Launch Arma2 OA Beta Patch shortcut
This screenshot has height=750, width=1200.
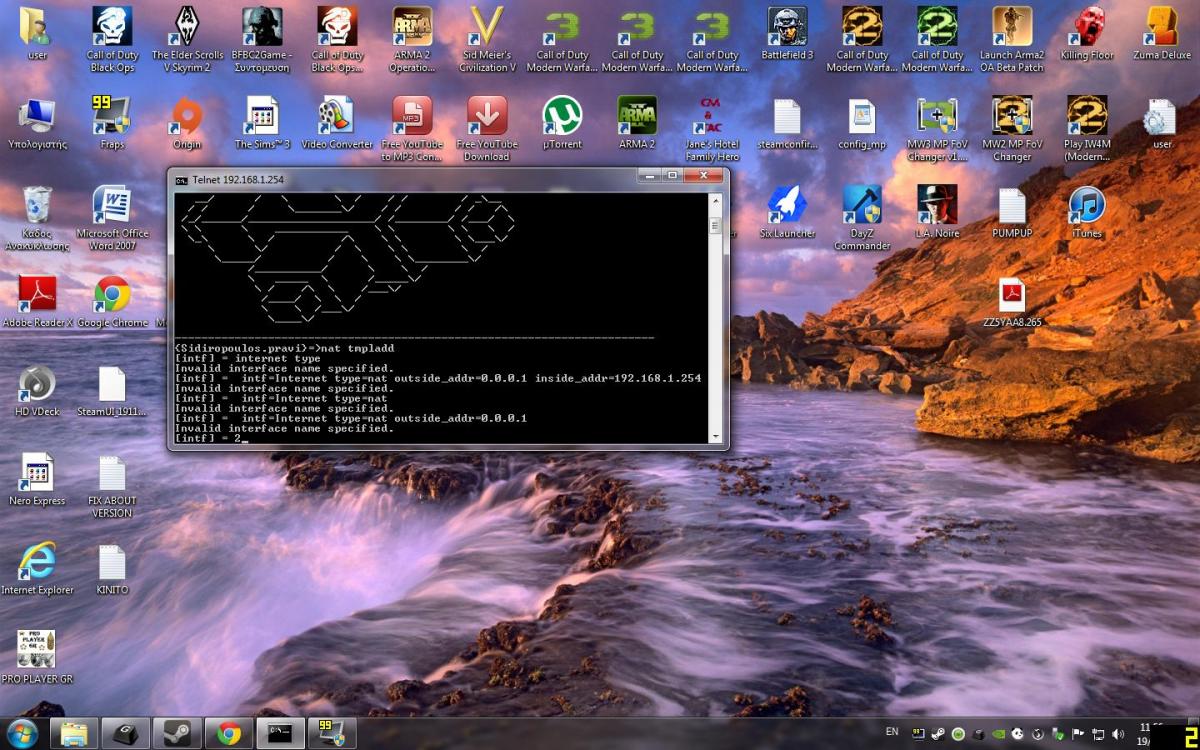[x=1012, y=39]
